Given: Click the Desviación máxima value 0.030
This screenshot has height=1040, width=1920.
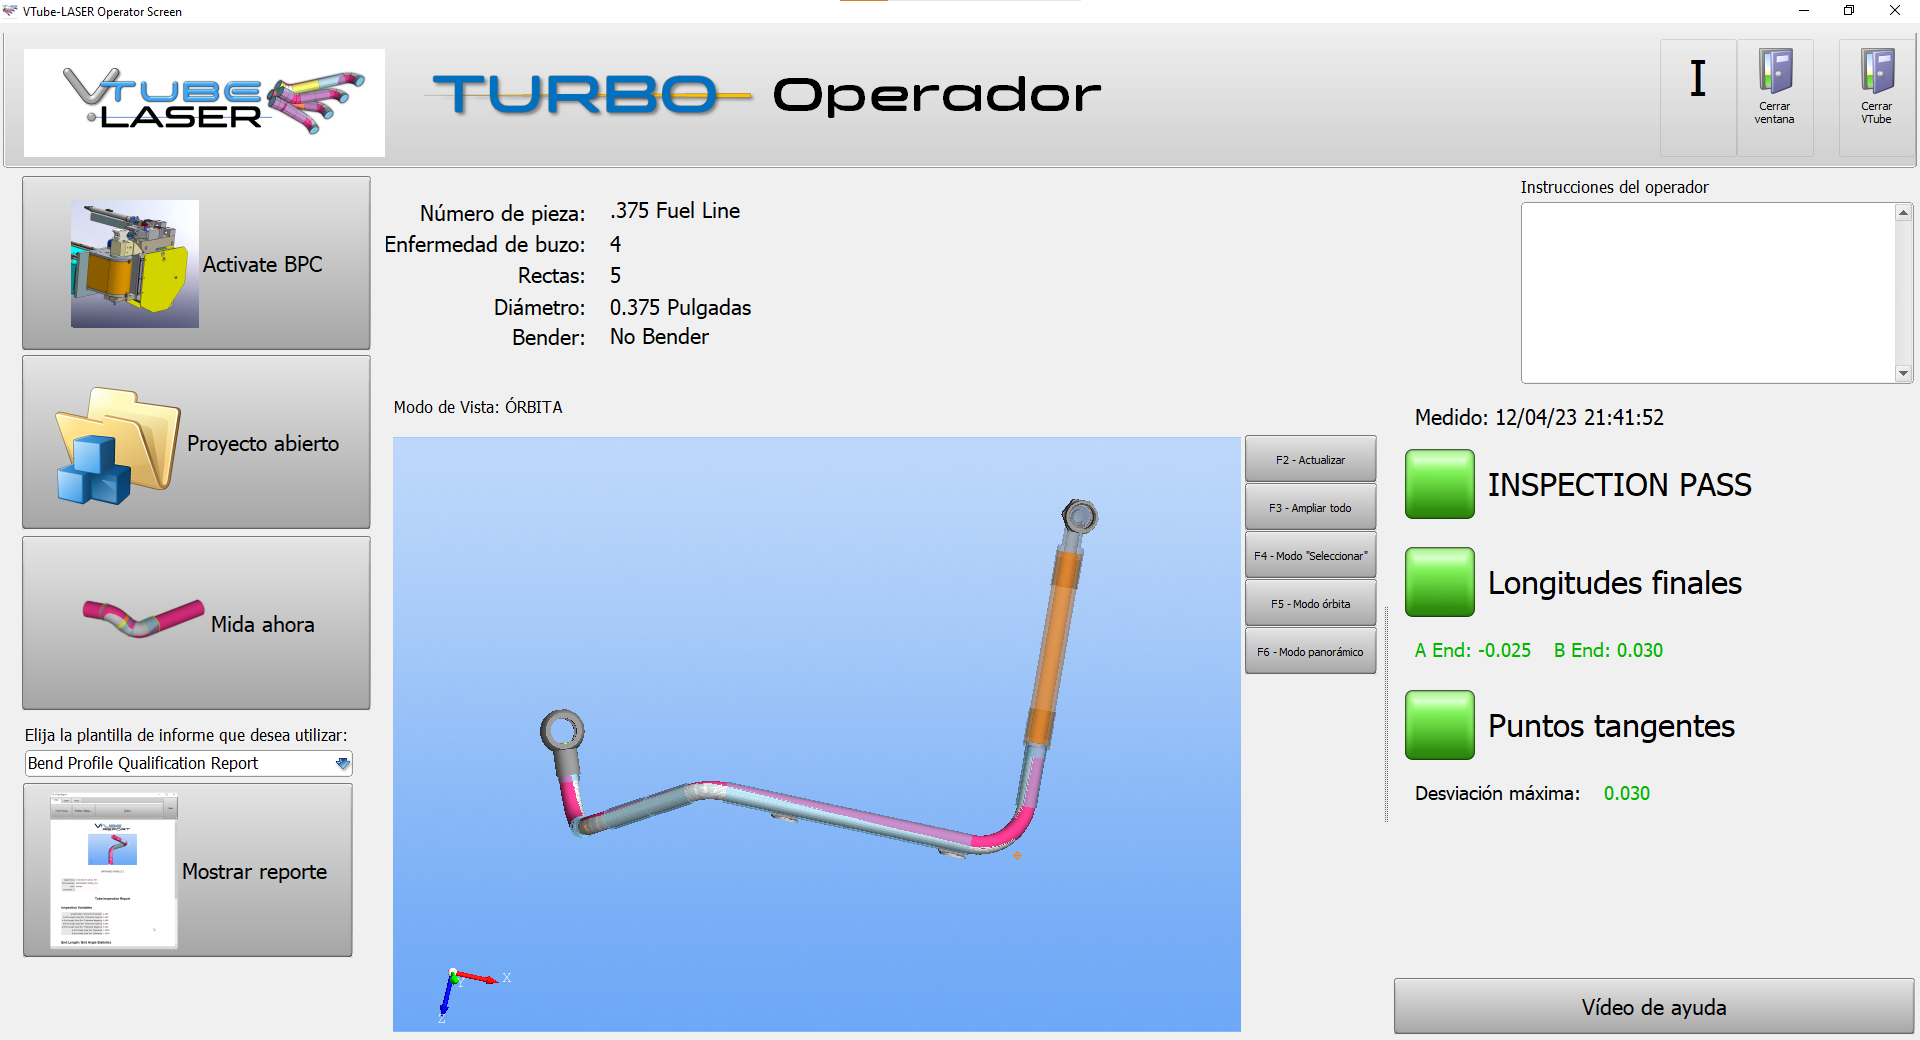Looking at the screenshot, I should 1627,793.
